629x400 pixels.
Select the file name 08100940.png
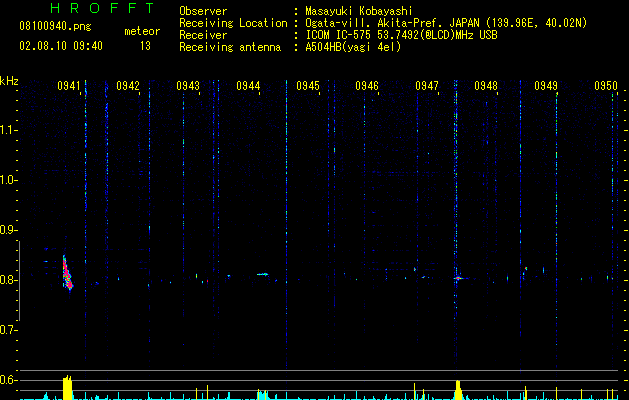pyautogui.click(x=55, y=27)
